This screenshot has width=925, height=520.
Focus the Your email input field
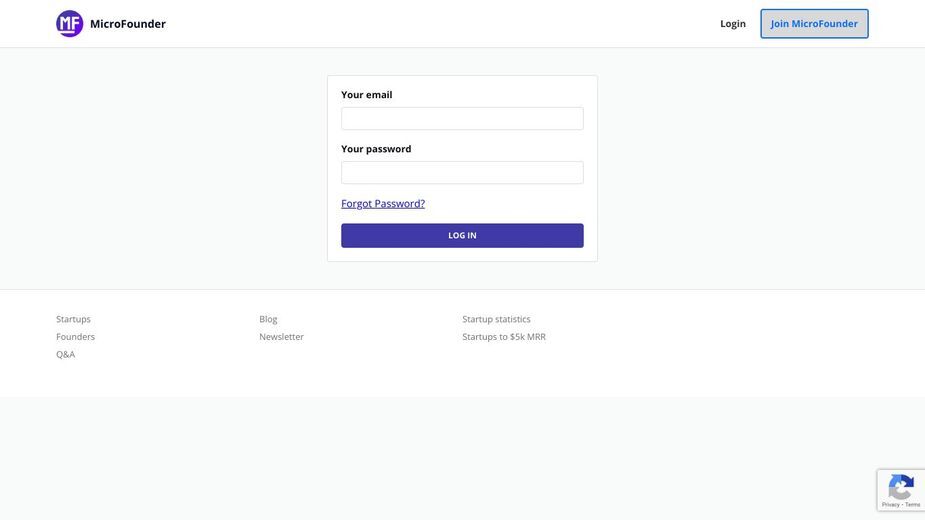point(462,119)
